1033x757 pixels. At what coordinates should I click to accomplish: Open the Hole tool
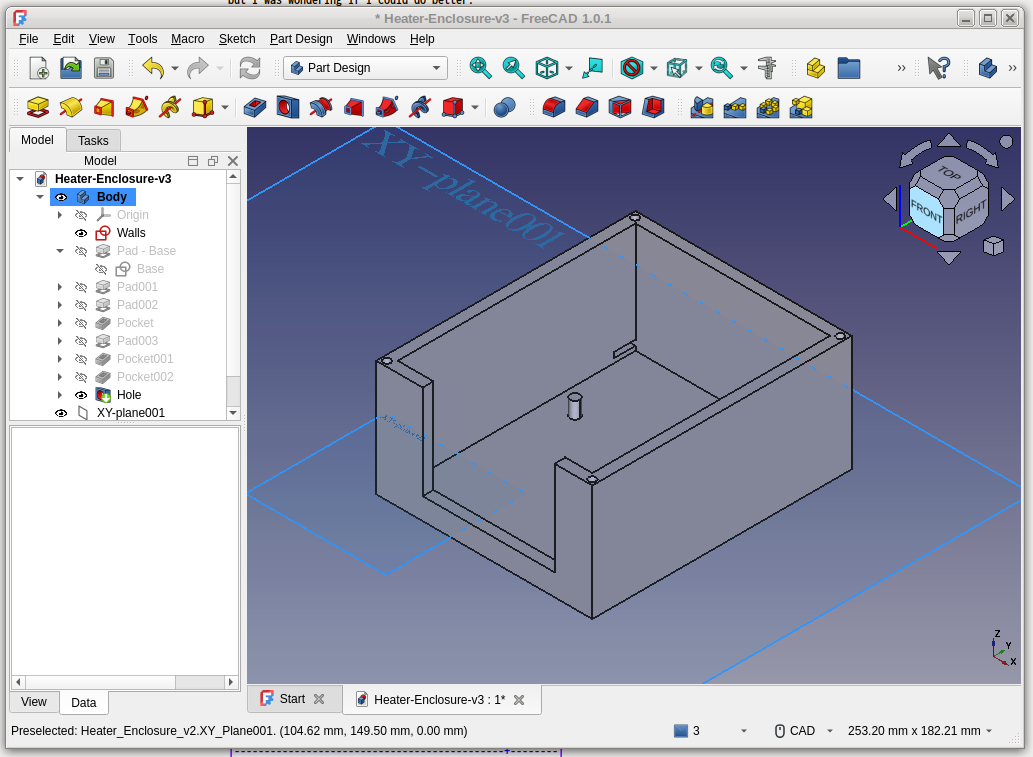coord(286,106)
